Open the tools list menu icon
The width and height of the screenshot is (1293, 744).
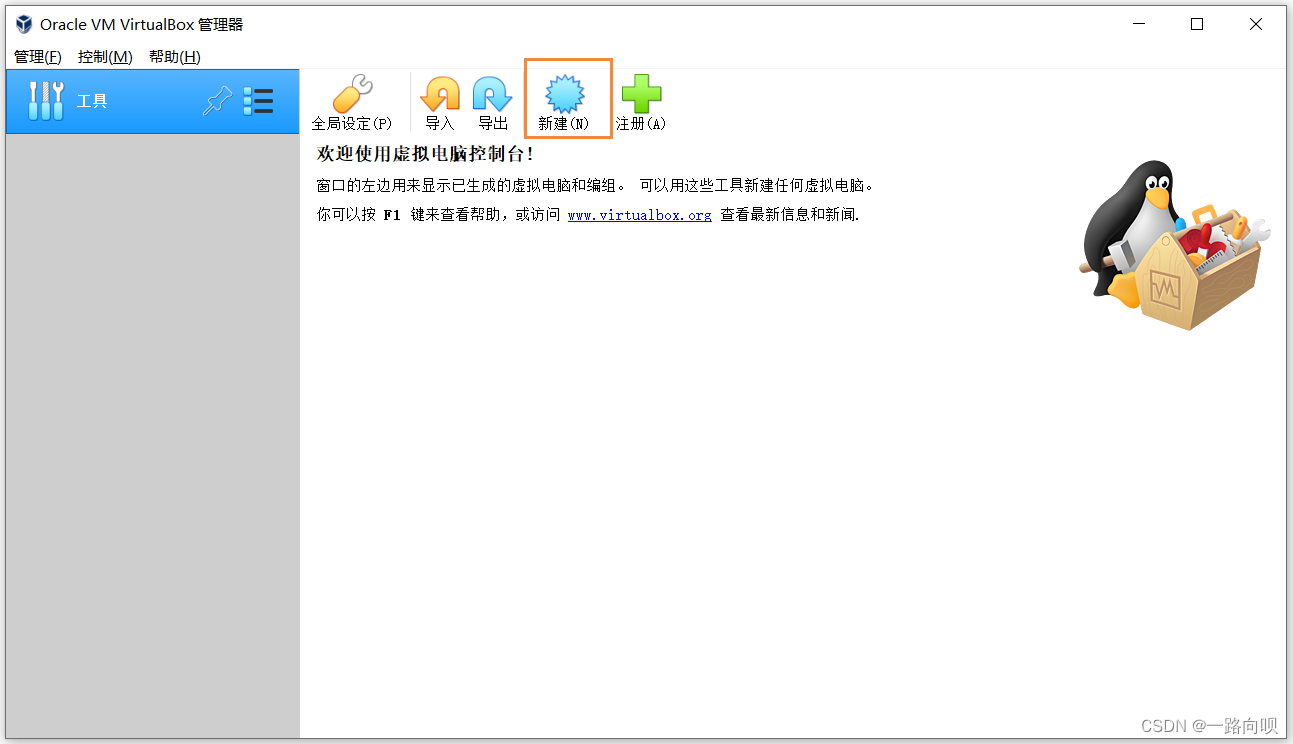click(258, 101)
